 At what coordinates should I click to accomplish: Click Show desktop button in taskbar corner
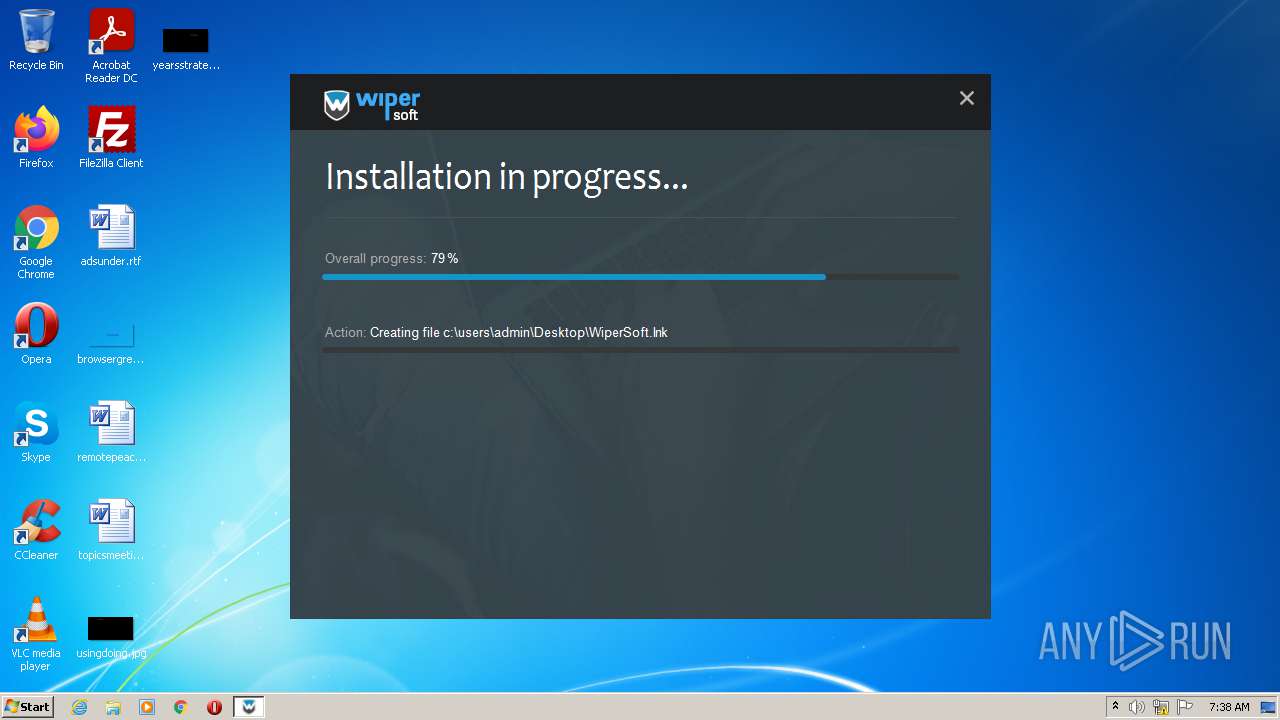[x=1269, y=707]
